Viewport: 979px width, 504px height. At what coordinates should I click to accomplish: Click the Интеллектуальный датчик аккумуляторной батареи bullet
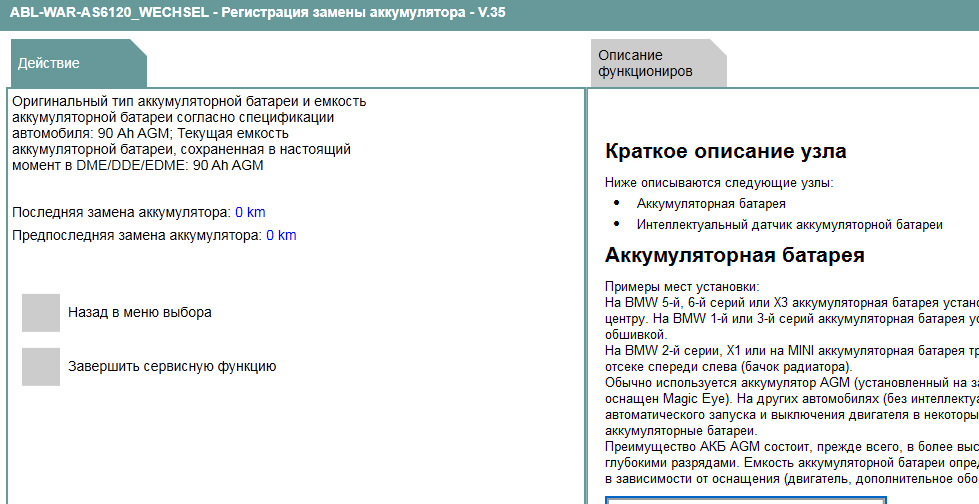790,225
